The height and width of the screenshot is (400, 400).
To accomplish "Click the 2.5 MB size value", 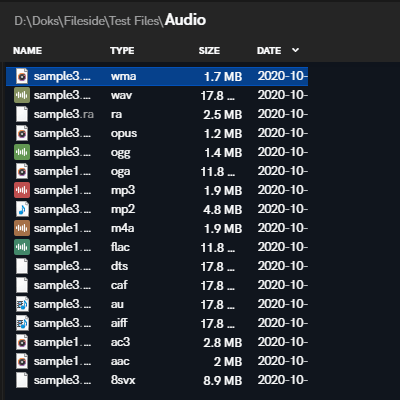I will [x=223, y=115].
